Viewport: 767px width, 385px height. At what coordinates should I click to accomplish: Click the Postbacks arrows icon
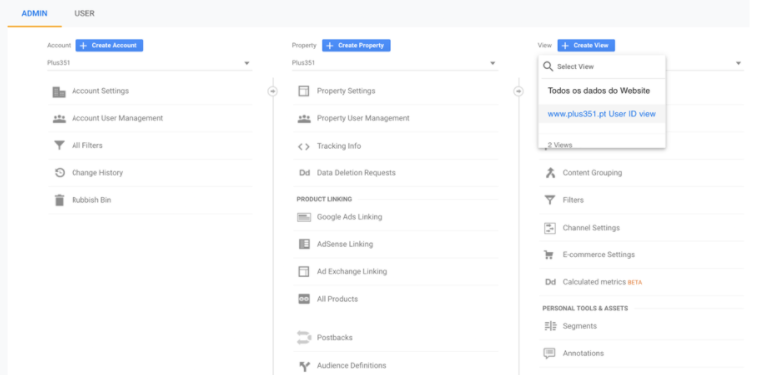304,338
